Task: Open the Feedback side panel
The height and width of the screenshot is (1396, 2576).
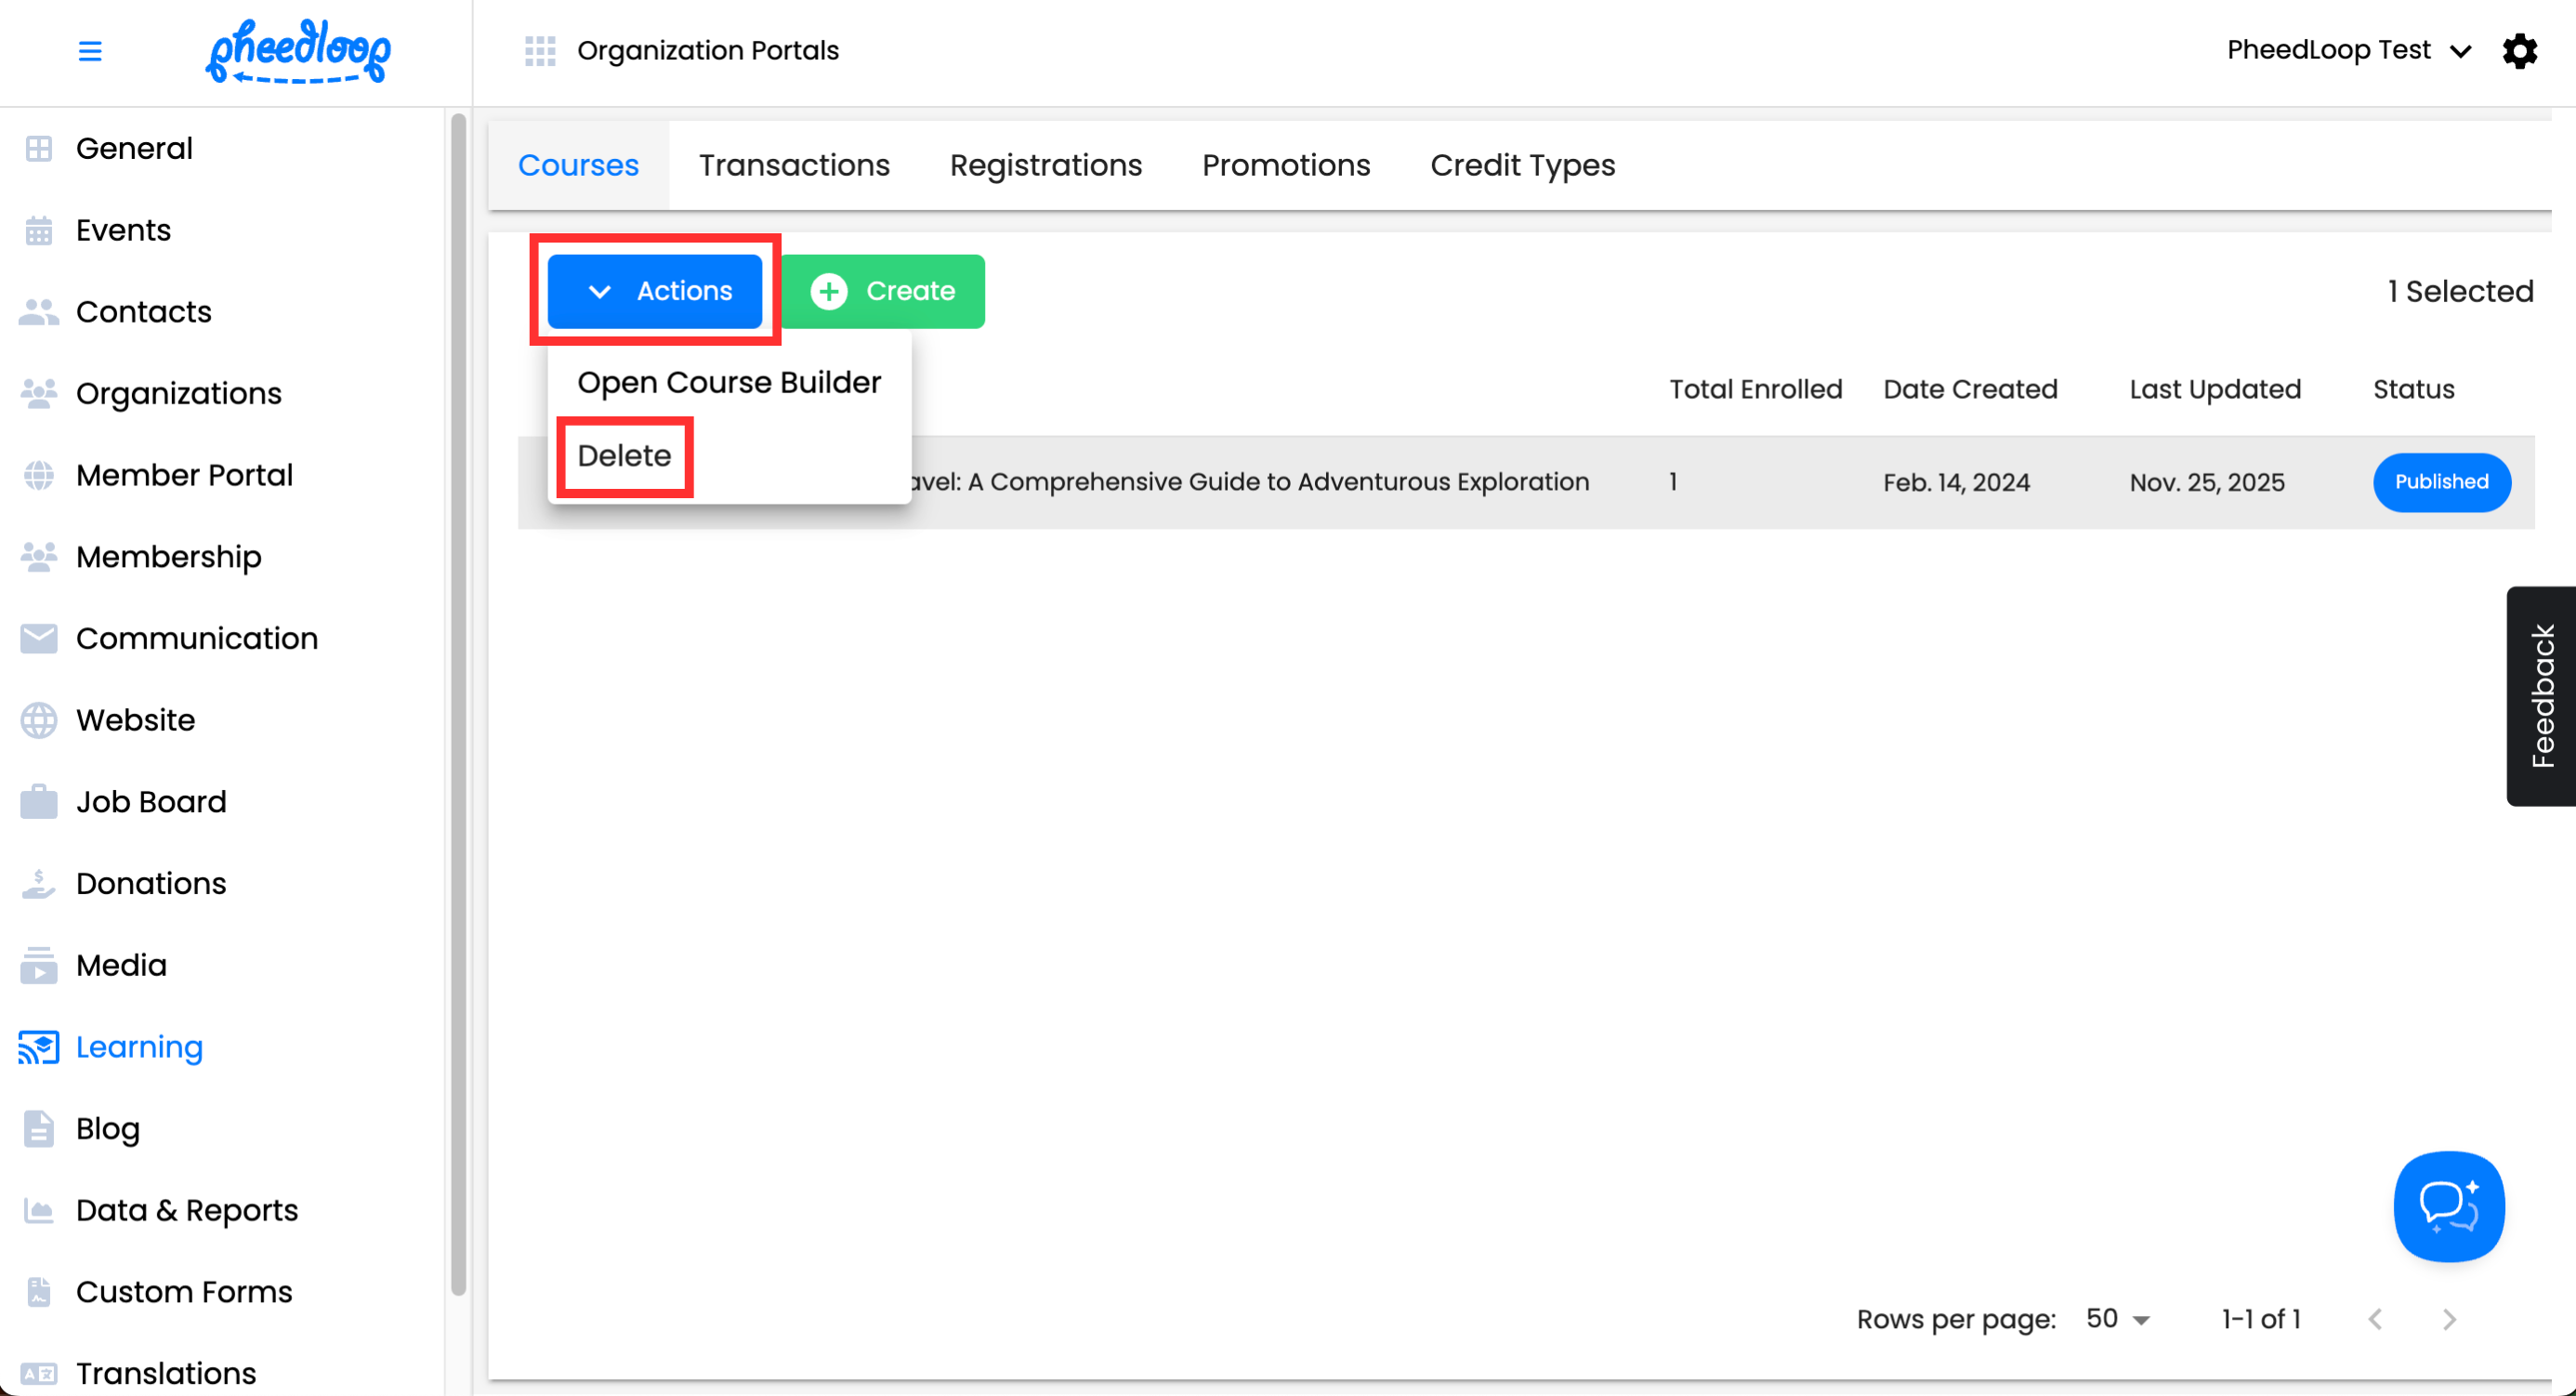Action: tap(2541, 696)
